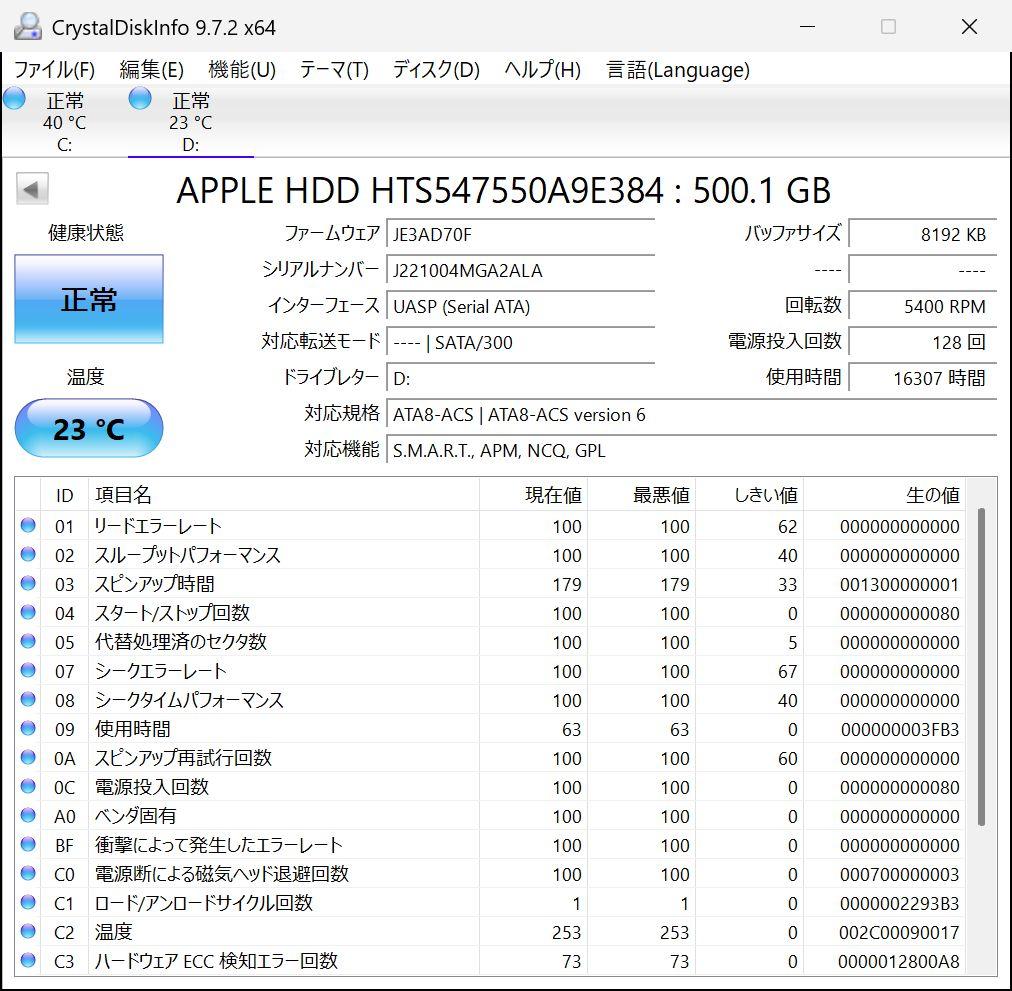Click the standard field ATA8-ACS version 6

coord(691,414)
